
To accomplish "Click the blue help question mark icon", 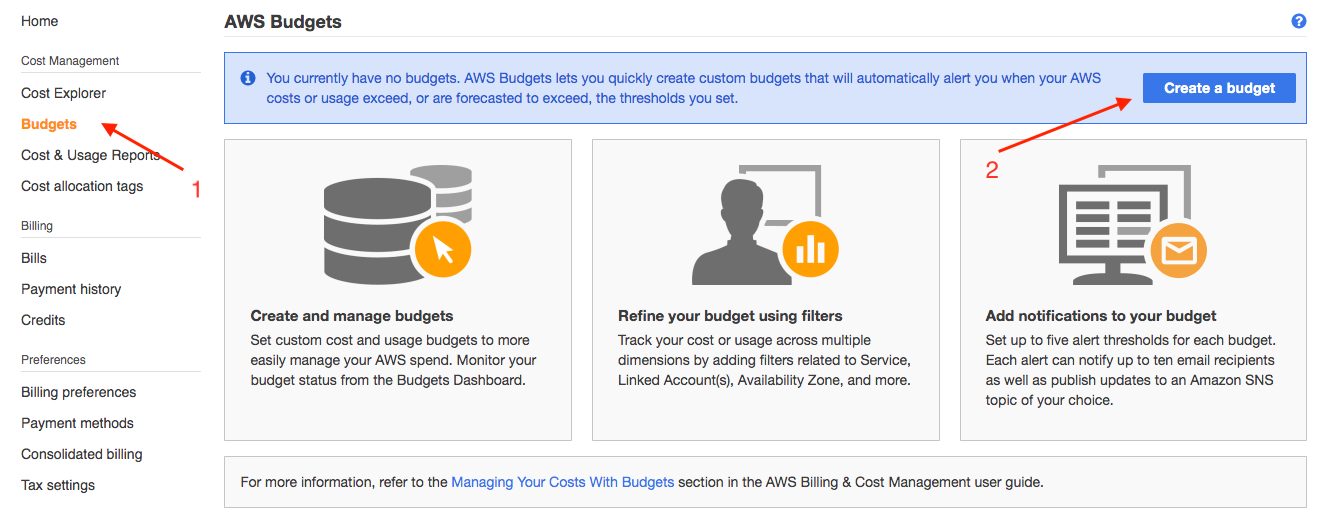I will point(1299,21).
